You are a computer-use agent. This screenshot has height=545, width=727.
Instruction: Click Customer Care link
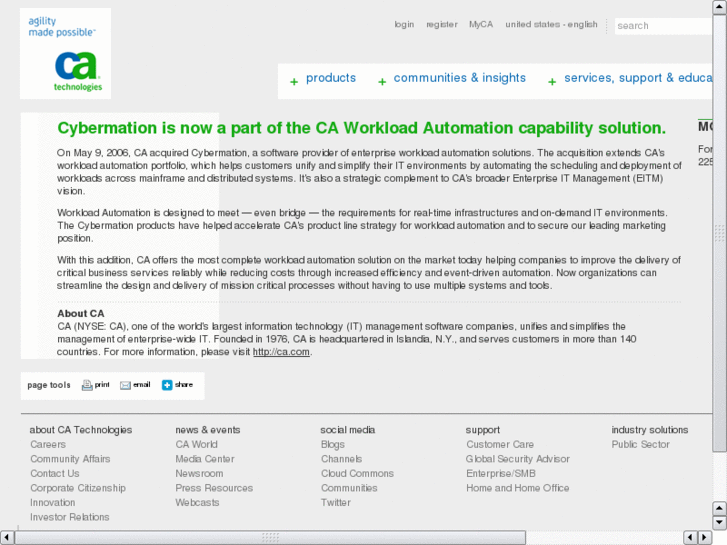[500, 444]
